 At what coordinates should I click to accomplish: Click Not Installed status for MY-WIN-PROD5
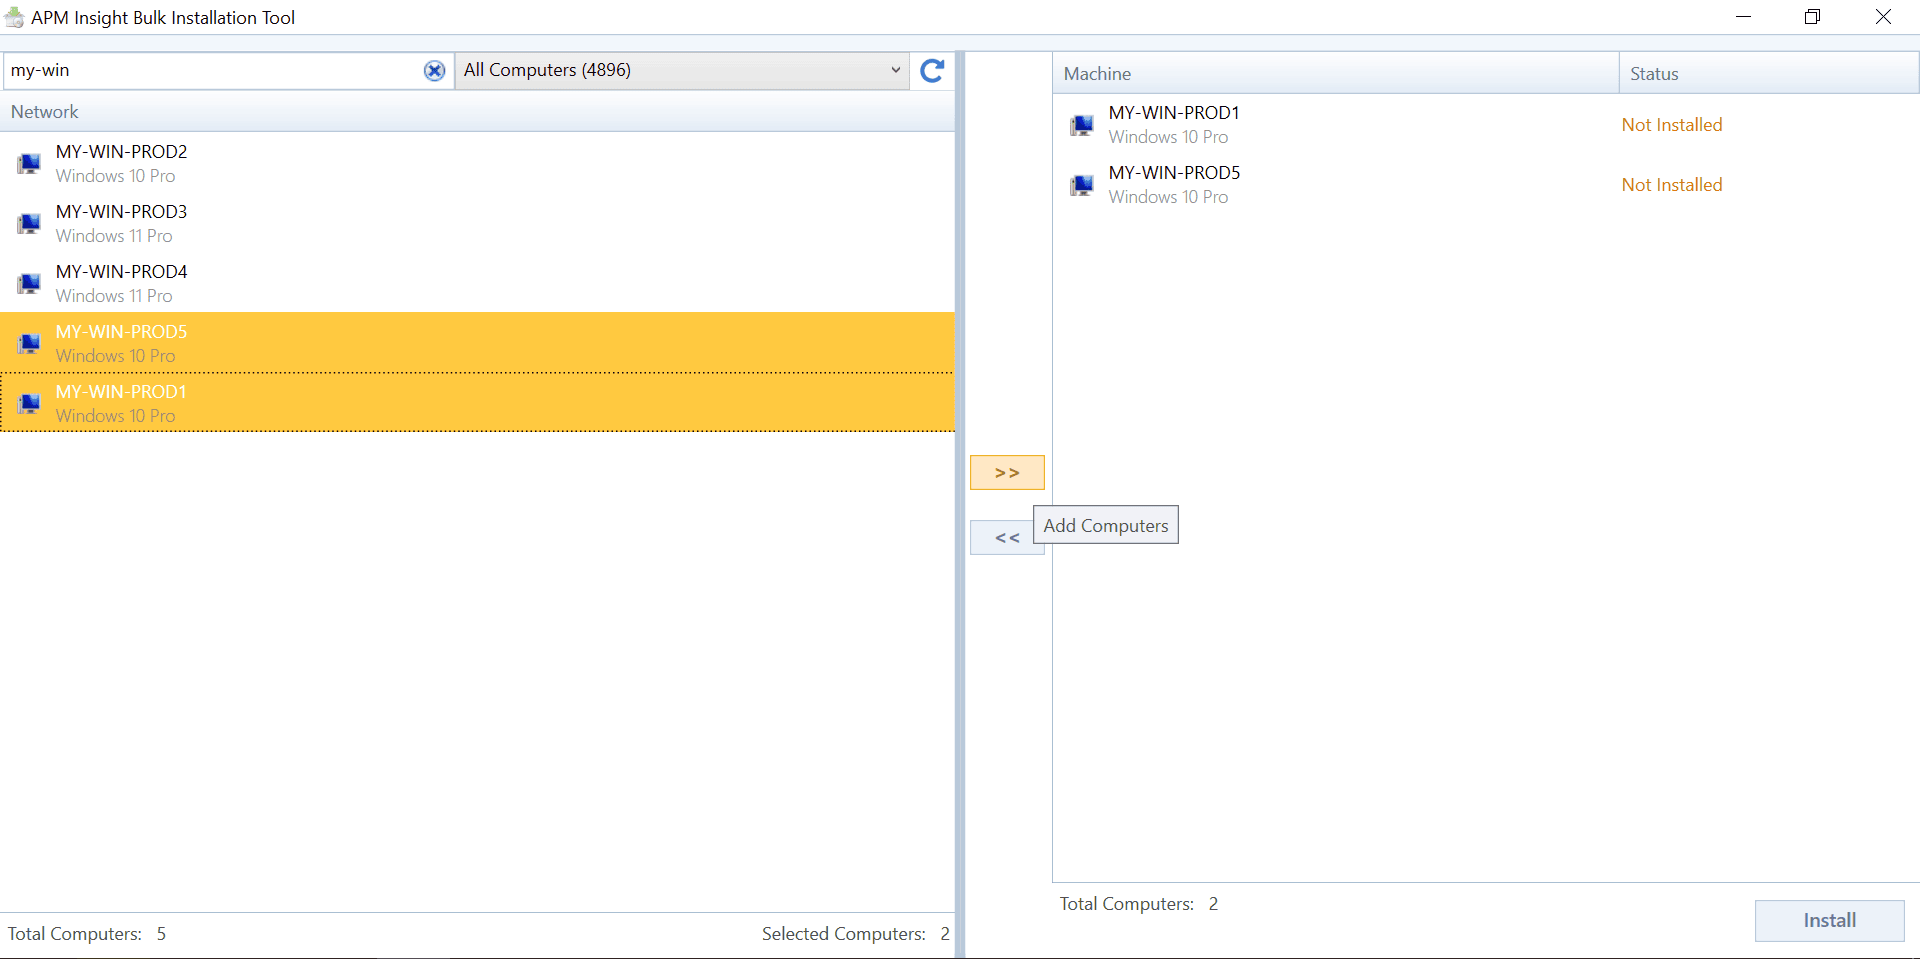coord(1672,185)
